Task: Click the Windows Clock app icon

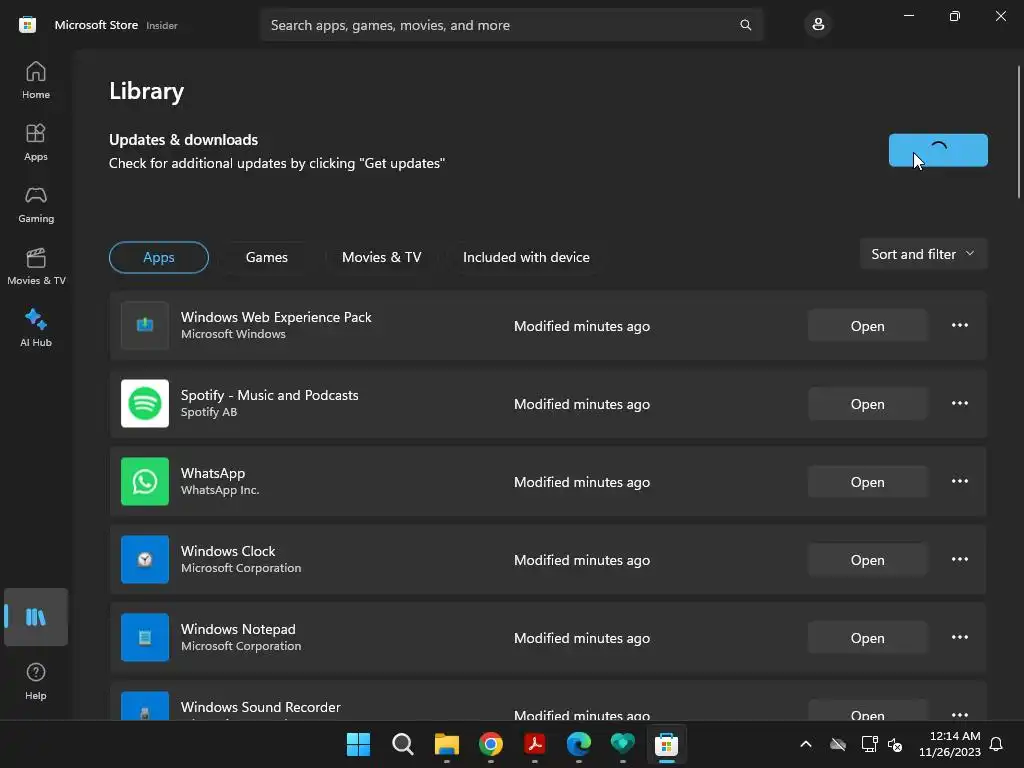Action: [x=145, y=560]
